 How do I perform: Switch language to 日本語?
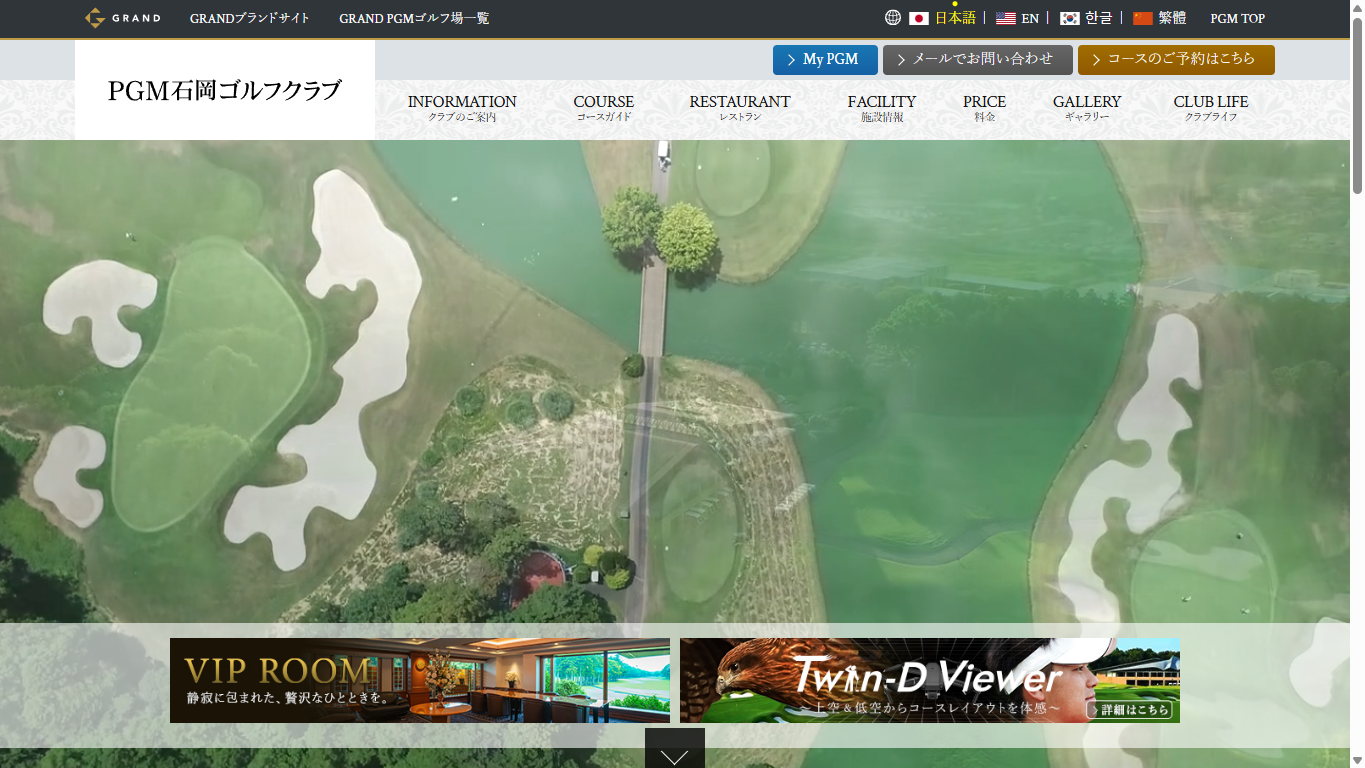[955, 18]
